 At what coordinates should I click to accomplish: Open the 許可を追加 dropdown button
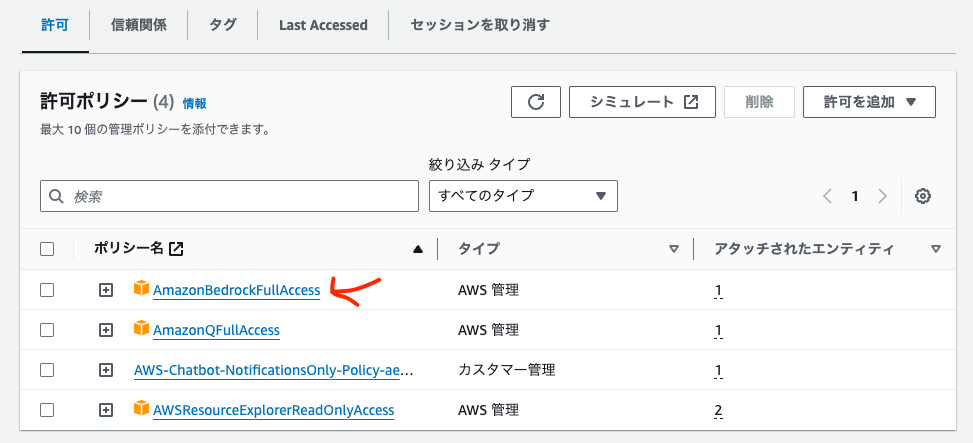[x=869, y=101]
